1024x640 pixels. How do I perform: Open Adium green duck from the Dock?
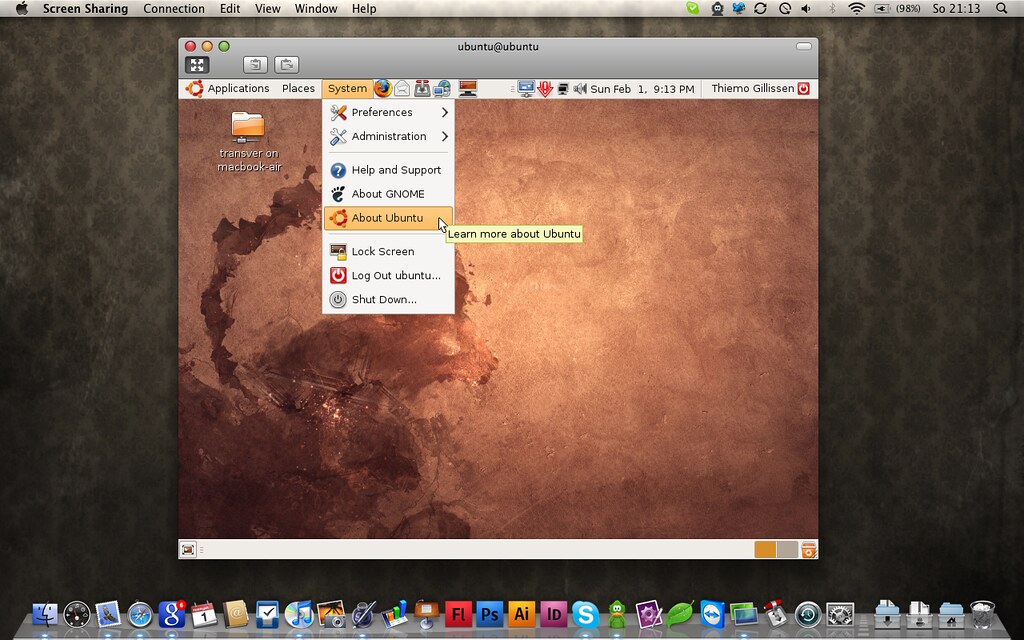[x=616, y=614]
